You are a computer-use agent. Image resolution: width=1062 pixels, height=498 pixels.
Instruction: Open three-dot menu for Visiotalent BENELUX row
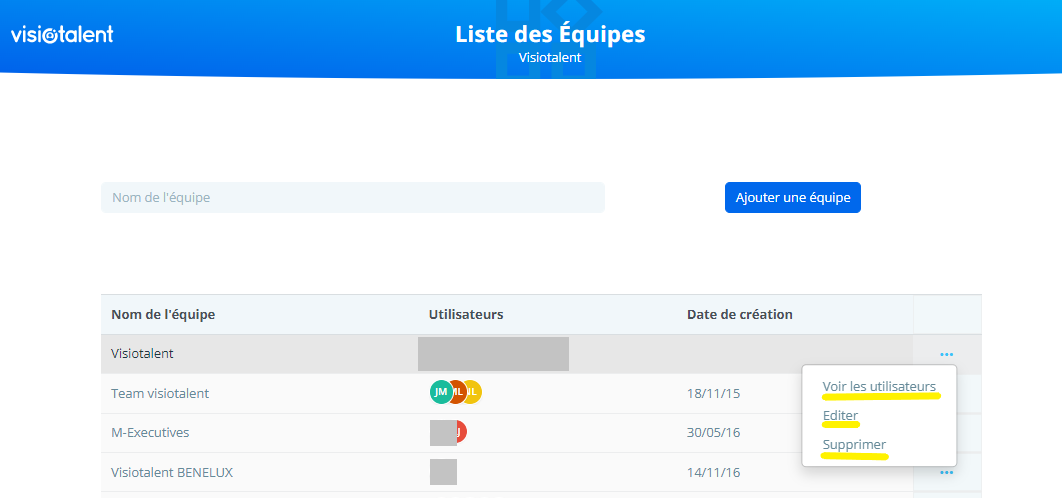pyautogui.click(x=946, y=472)
